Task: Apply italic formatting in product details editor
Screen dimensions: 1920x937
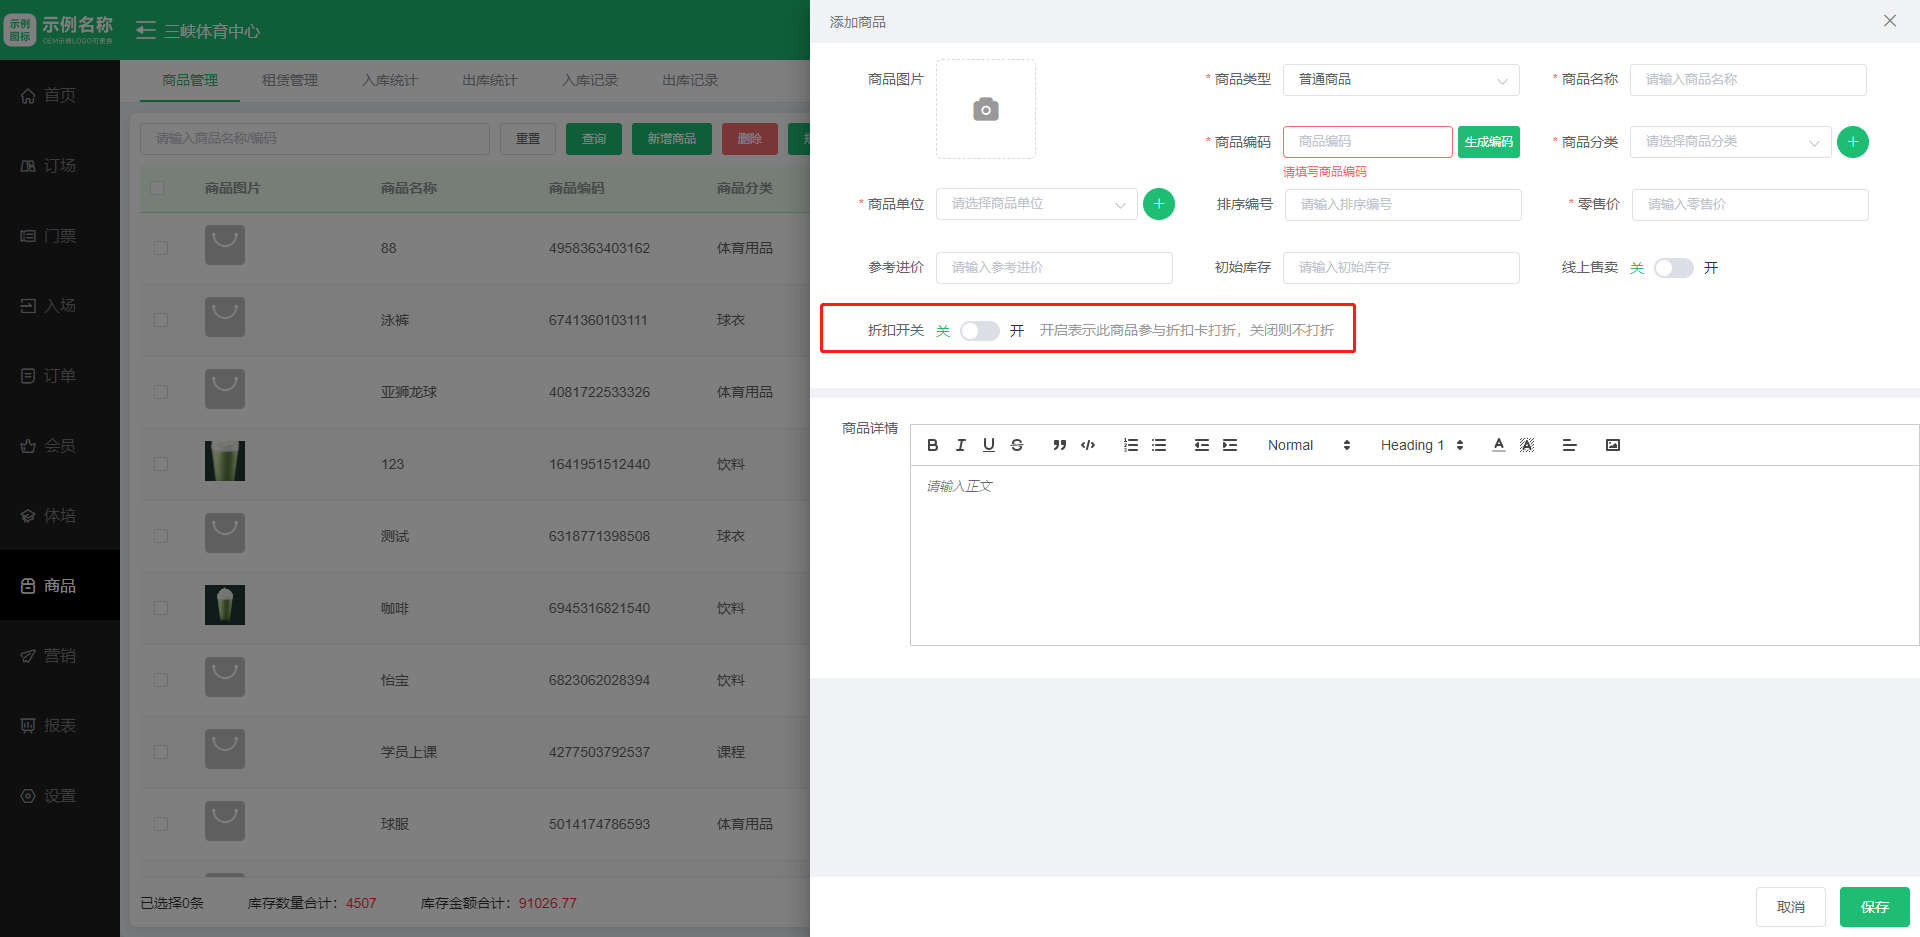Action: [x=960, y=445]
